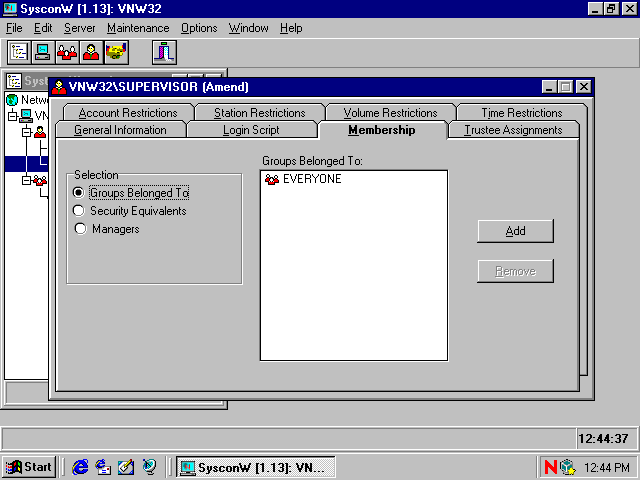Click the system tree view toolbar icon
Screen dimensions: 640x480
19,52
